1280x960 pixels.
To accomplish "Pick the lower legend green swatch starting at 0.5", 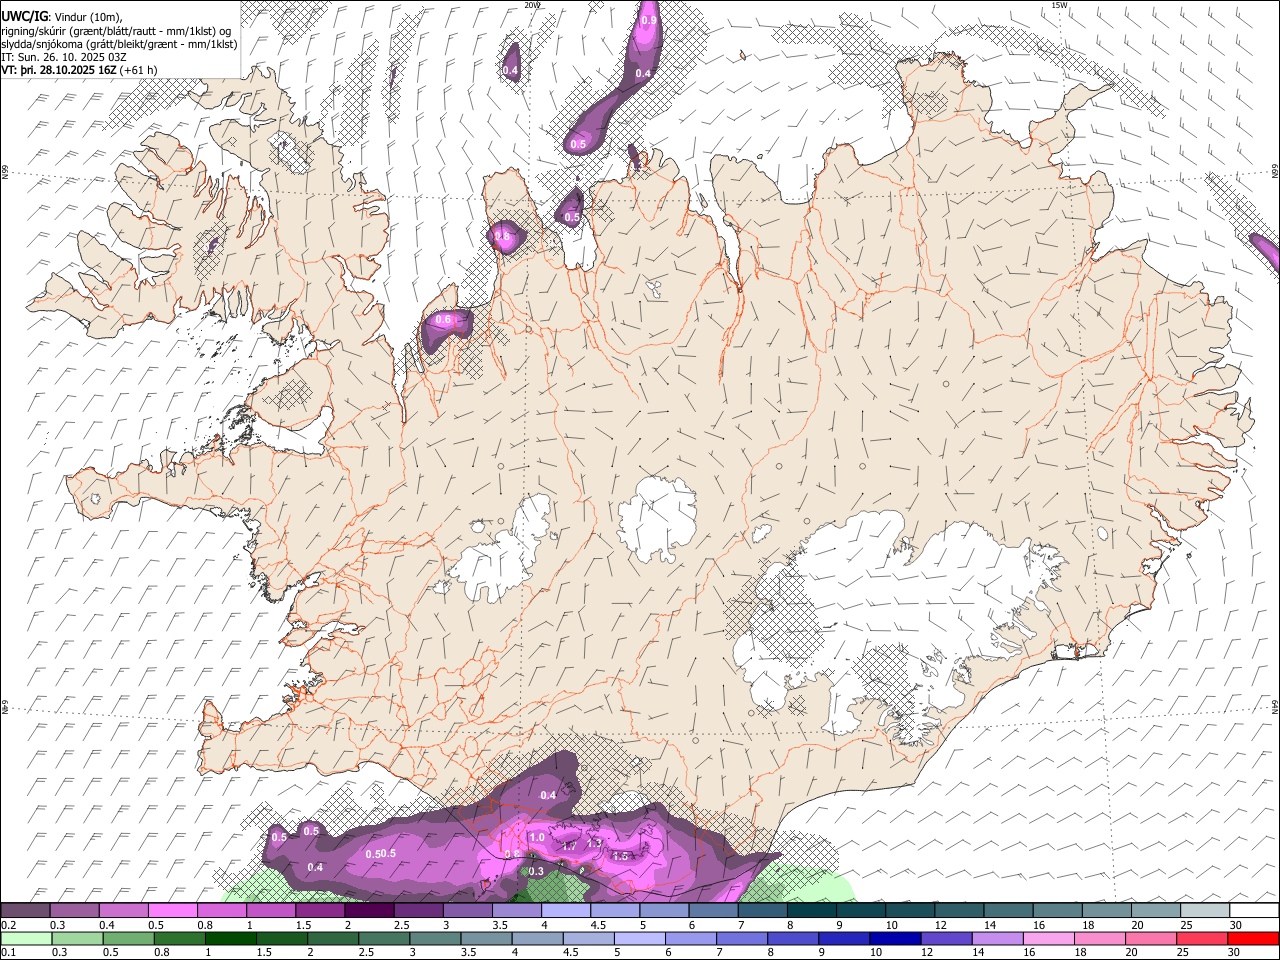I will [x=128, y=938].
